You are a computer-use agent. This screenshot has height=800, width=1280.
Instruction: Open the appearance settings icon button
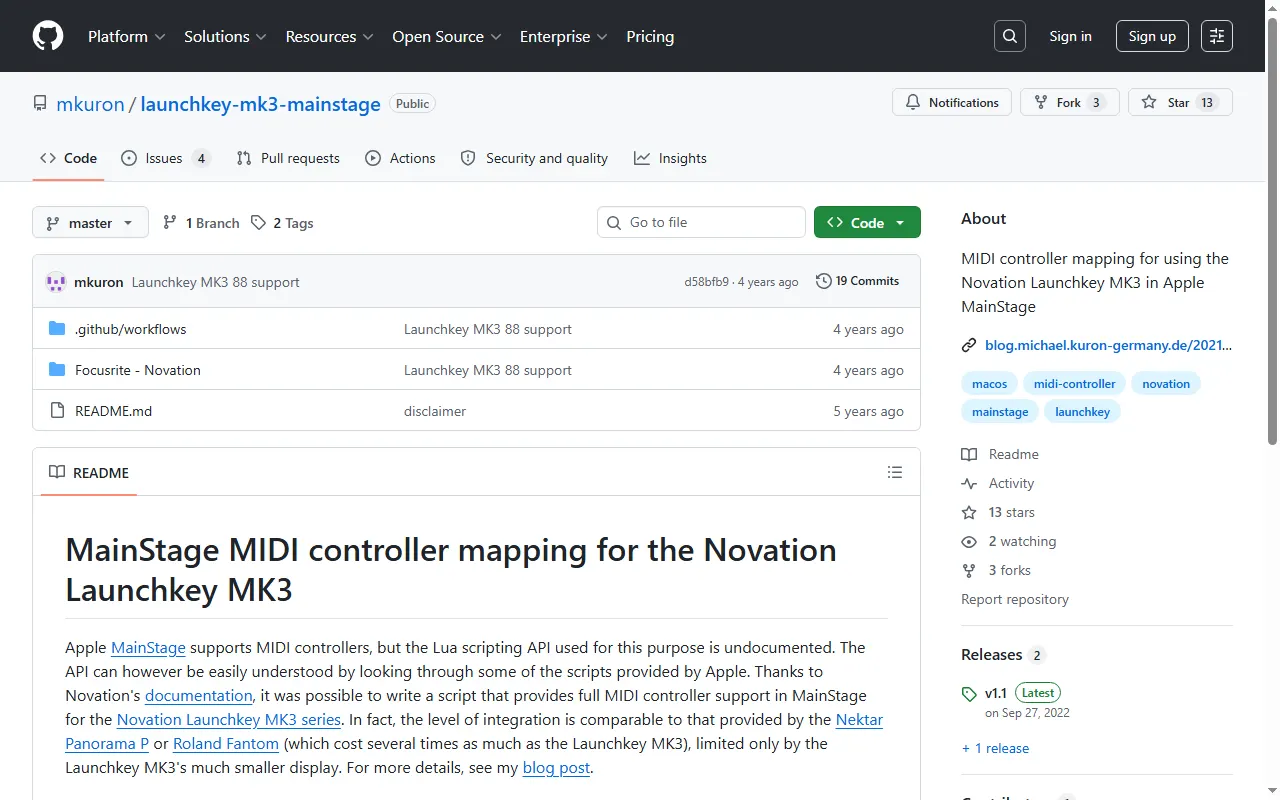(x=1217, y=36)
